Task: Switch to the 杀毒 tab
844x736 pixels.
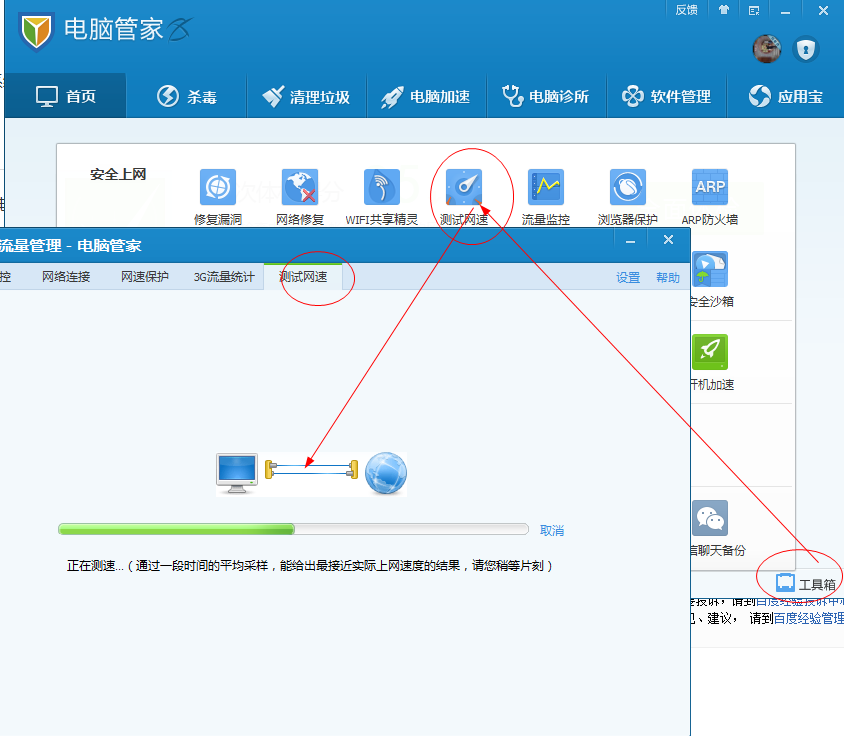Action: tap(186, 96)
